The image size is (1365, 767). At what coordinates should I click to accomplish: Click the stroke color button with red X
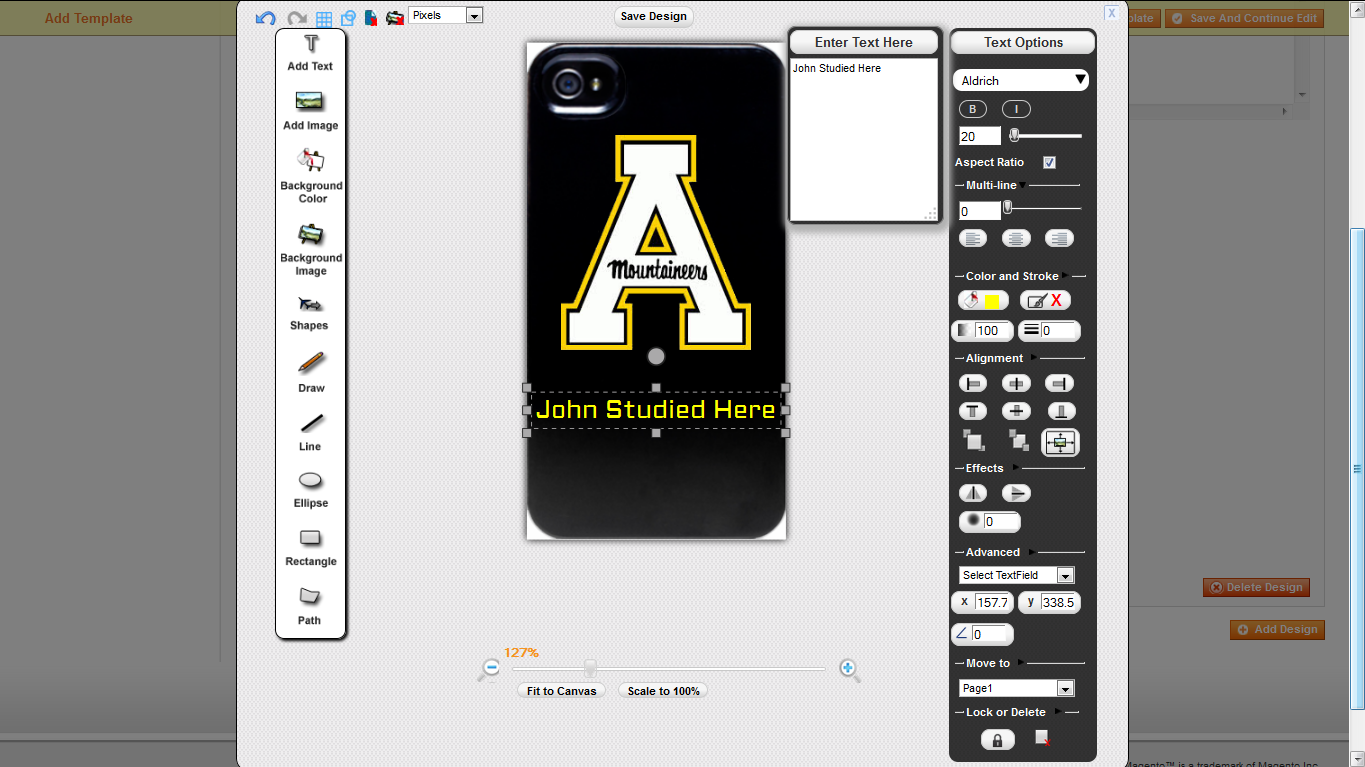[x=1046, y=300]
